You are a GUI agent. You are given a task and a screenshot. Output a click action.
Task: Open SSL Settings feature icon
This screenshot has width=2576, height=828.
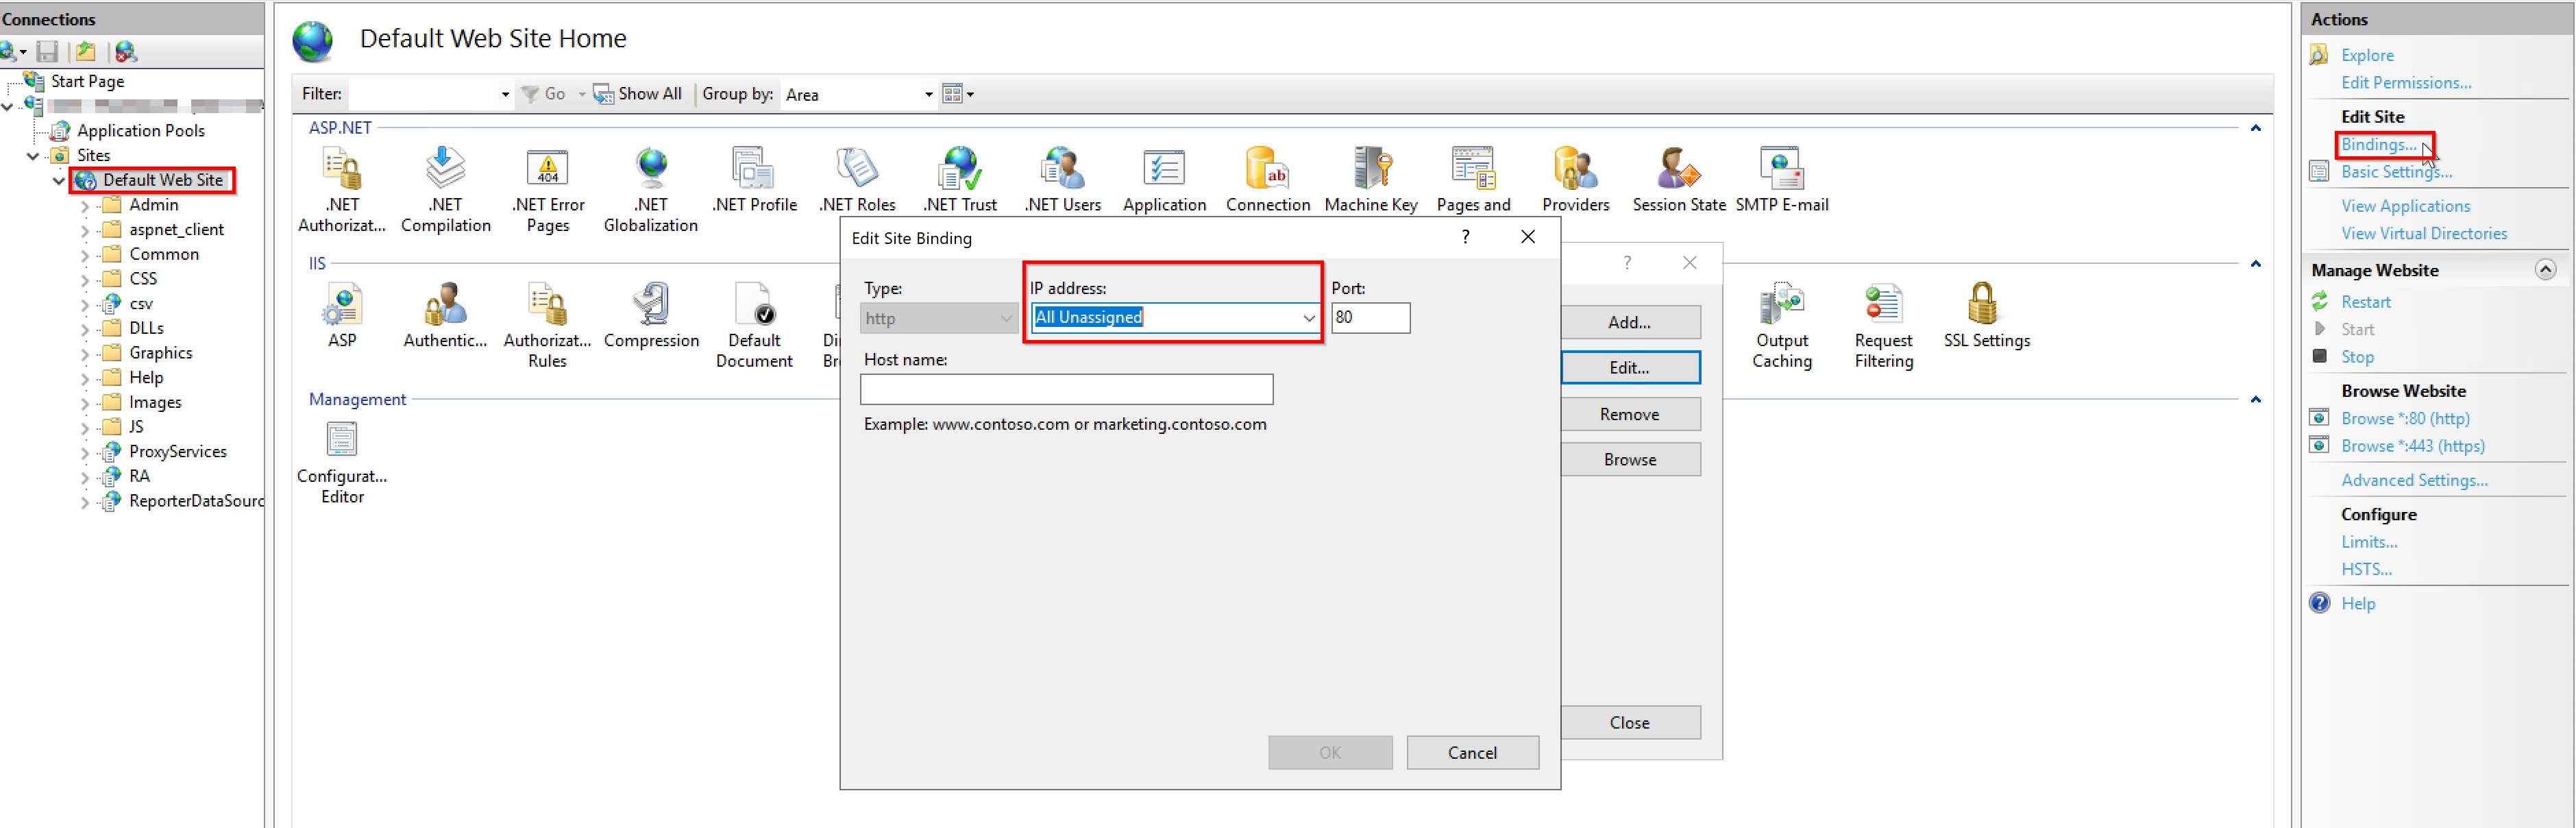click(x=1985, y=305)
